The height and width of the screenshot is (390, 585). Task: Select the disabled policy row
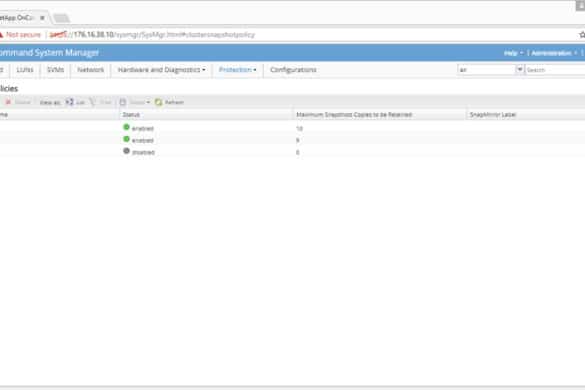click(x=292, y=152)
